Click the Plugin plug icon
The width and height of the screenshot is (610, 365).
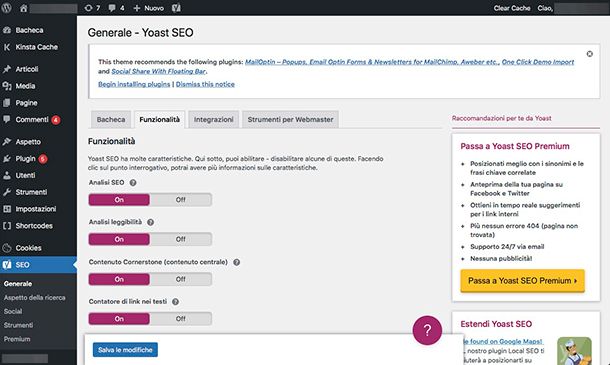point(7,158)
